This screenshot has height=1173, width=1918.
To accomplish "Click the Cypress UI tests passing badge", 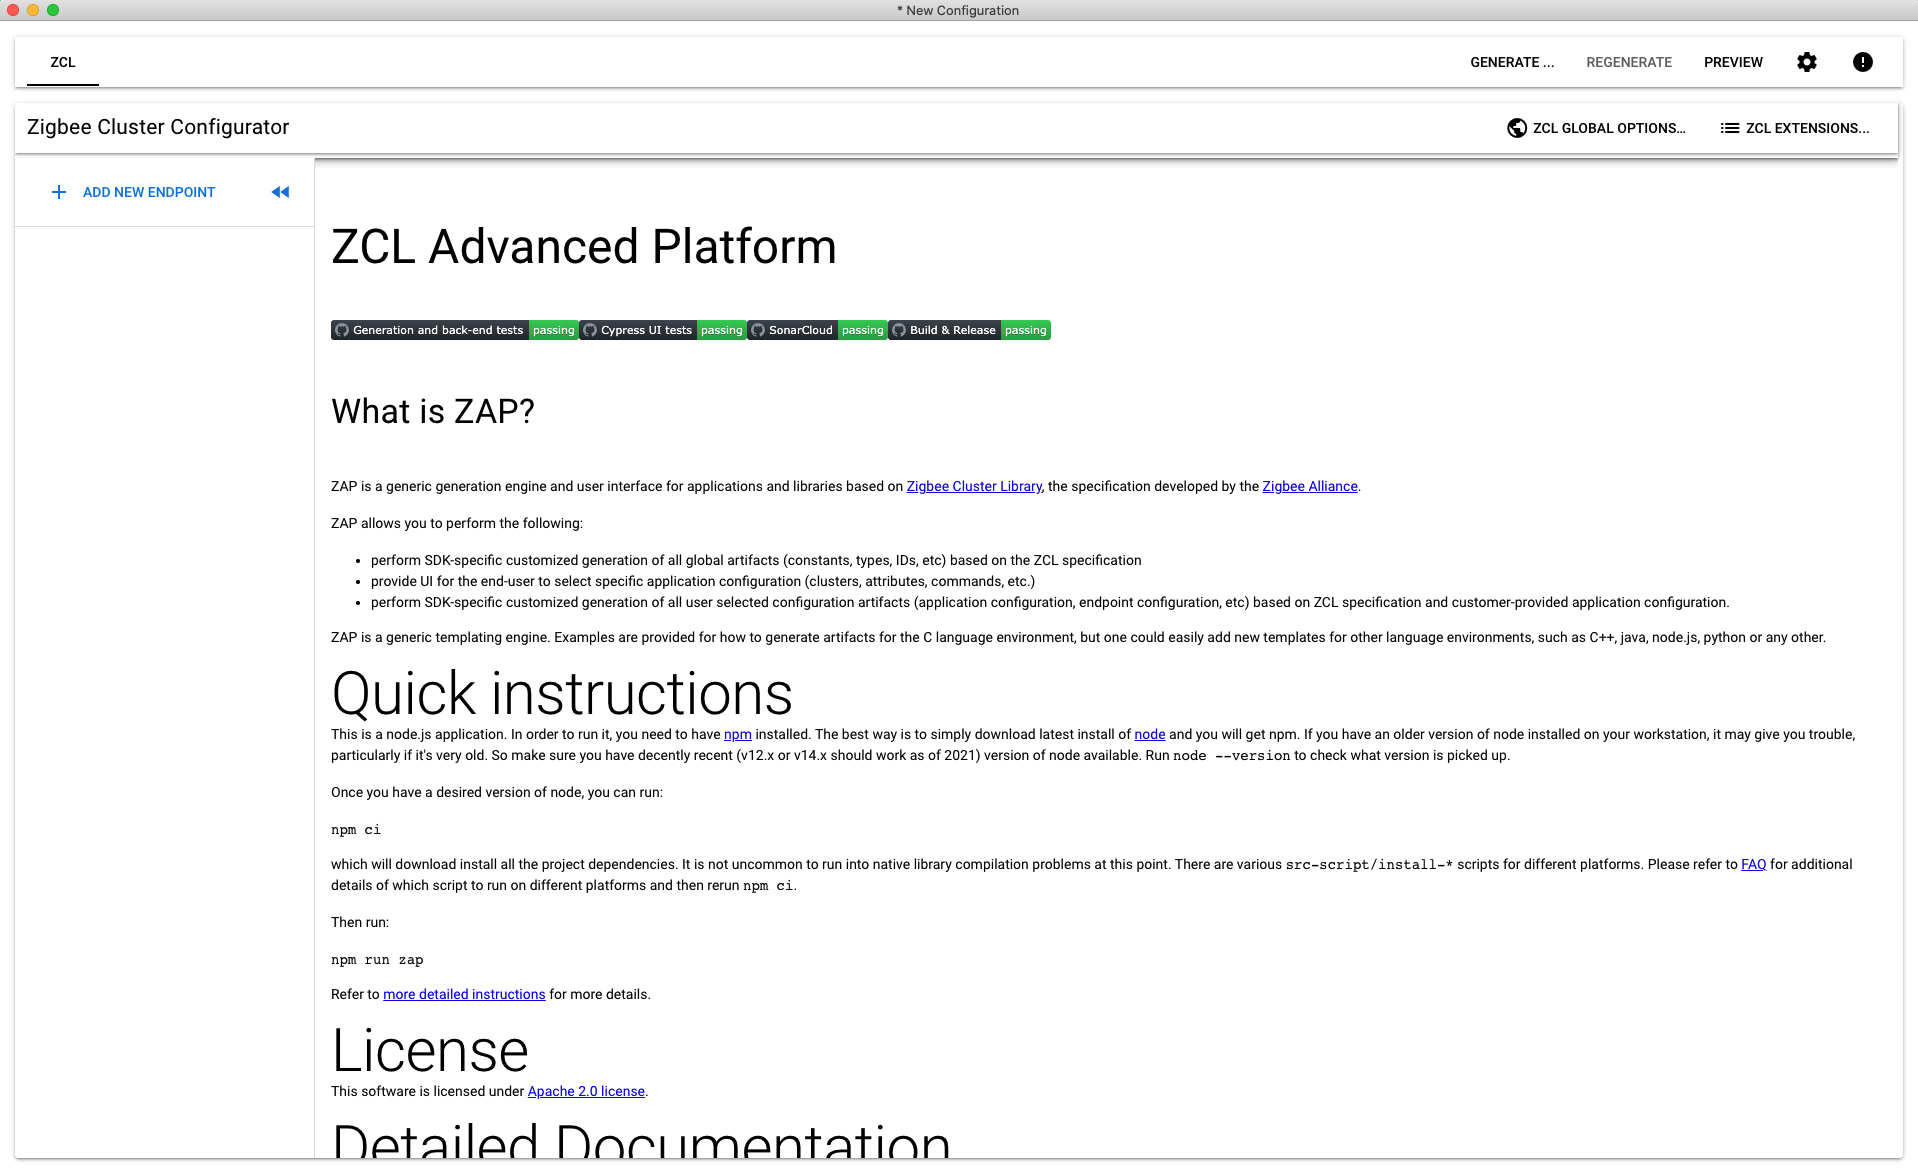I will click(x=663, y=330).
